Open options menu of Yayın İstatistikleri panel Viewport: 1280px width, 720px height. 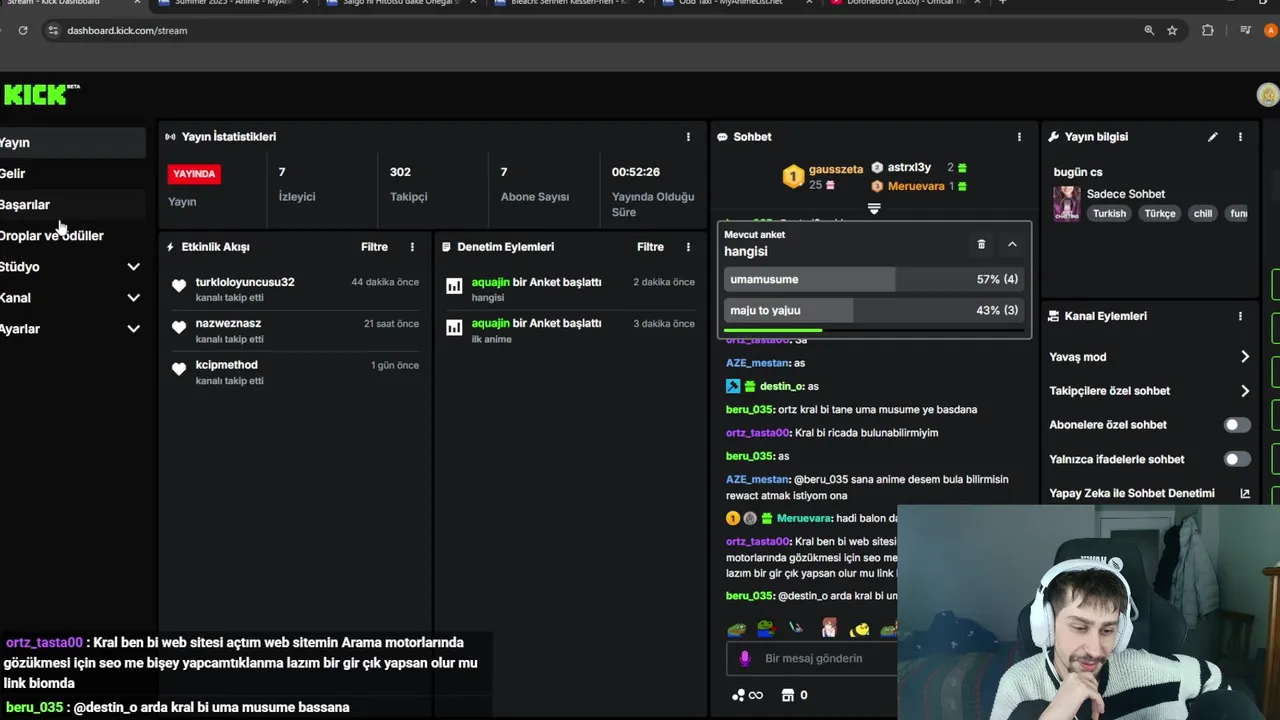pyautogui.click(x=688, y=137)
